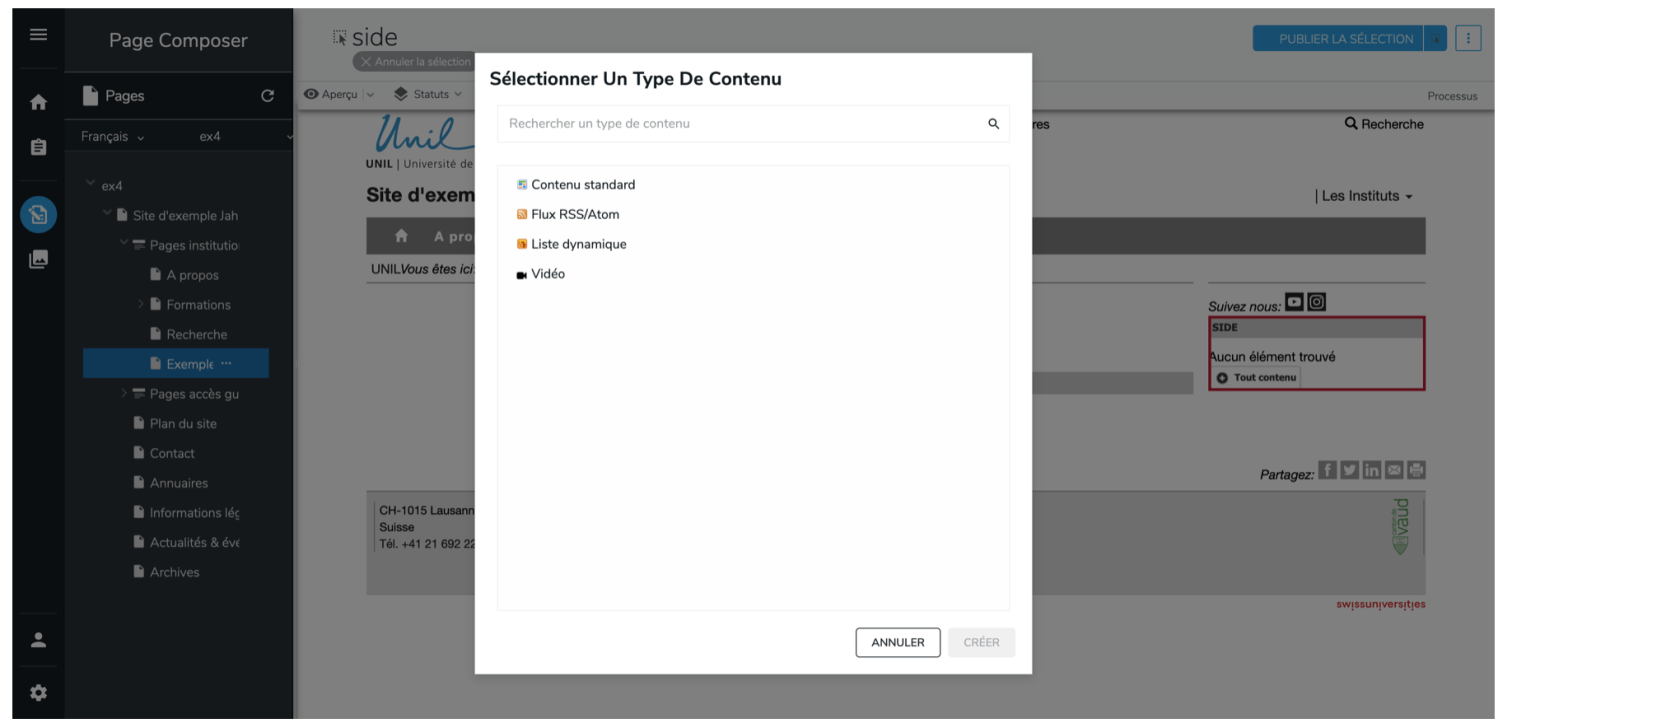Open the media library icon in sidebar

pyautogui.click(x=38, y=259)
